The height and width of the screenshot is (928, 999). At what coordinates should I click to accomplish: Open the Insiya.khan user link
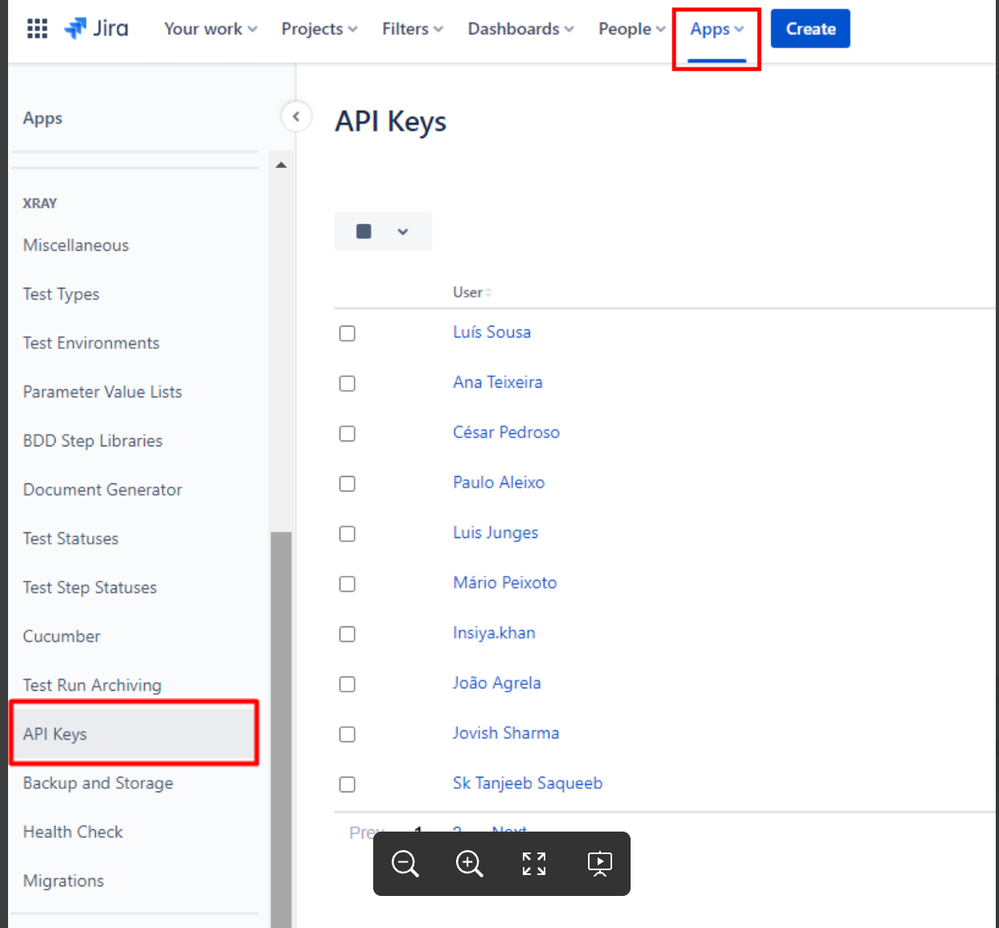pos(494,633)
